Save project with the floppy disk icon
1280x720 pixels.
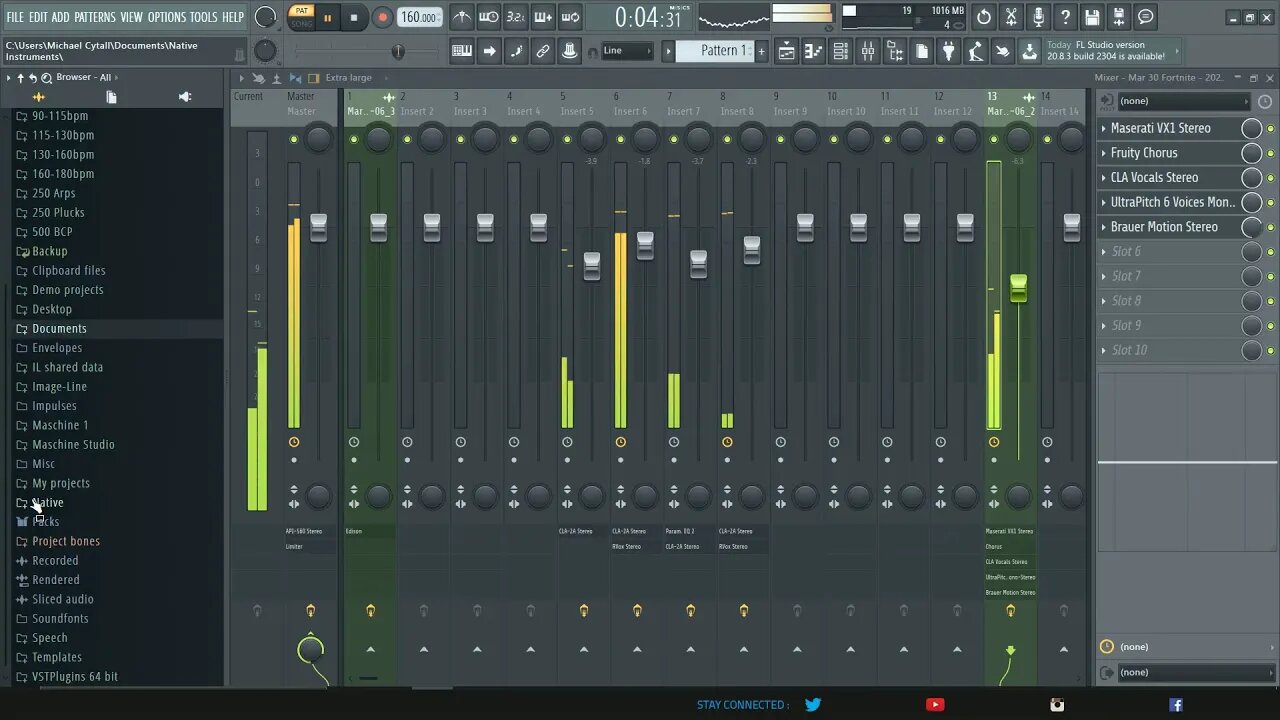(1092, 17)
